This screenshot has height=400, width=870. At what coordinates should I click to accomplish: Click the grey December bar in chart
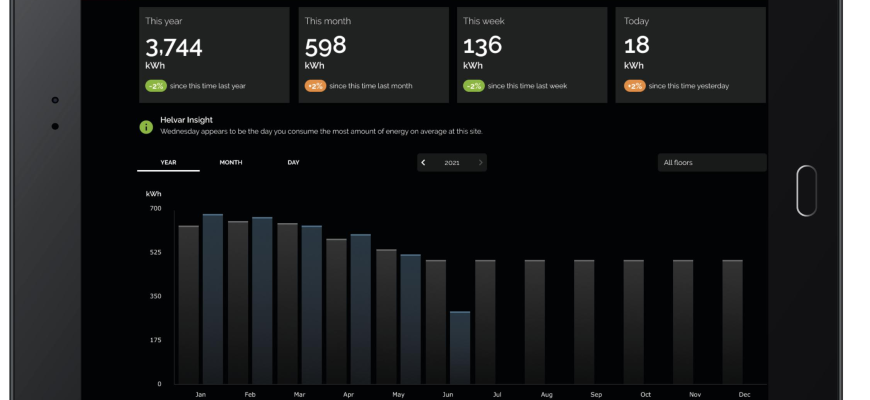pos(732,321)
